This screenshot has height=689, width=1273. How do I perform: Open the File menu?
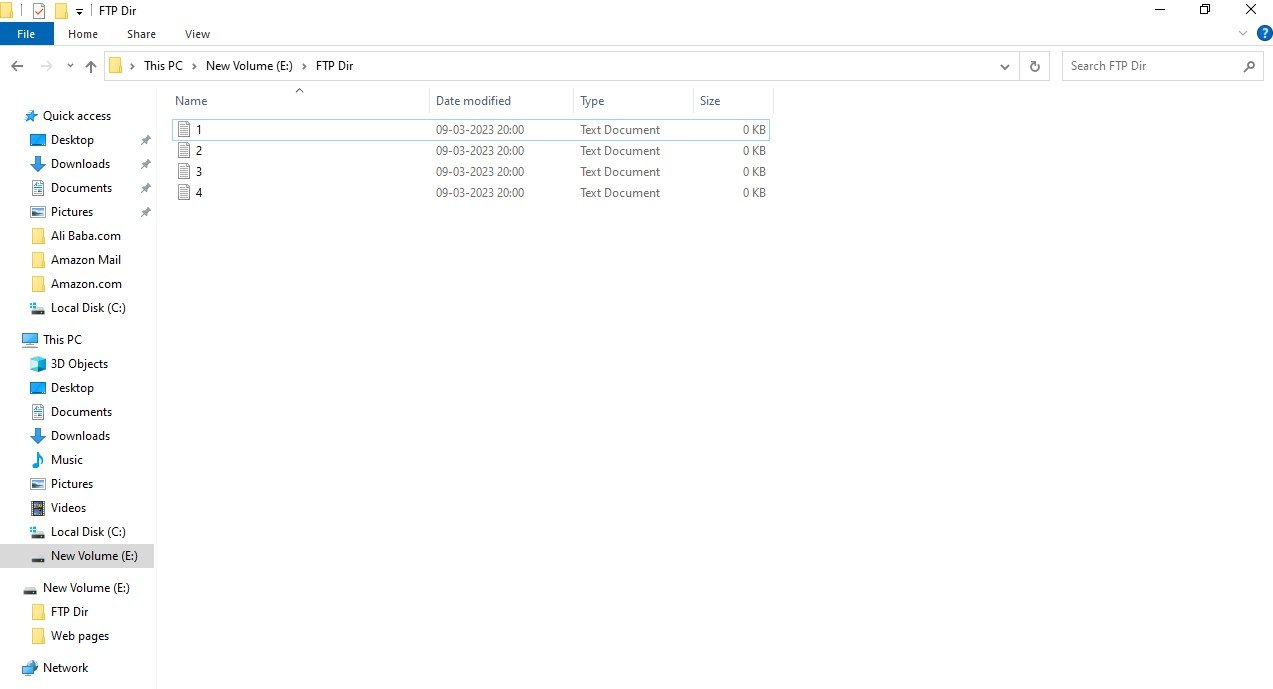click(26, 34)
